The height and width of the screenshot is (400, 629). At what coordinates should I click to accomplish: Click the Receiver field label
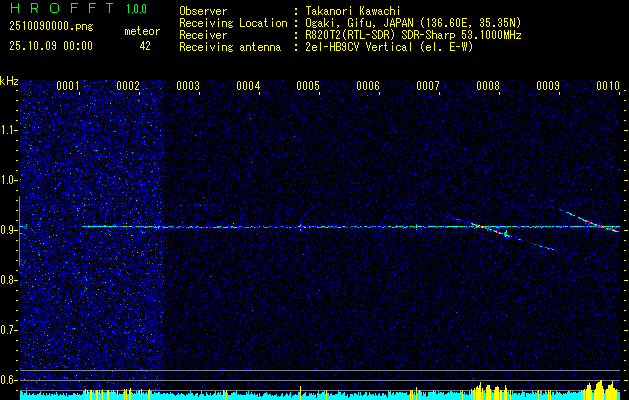tap(203, 35)
